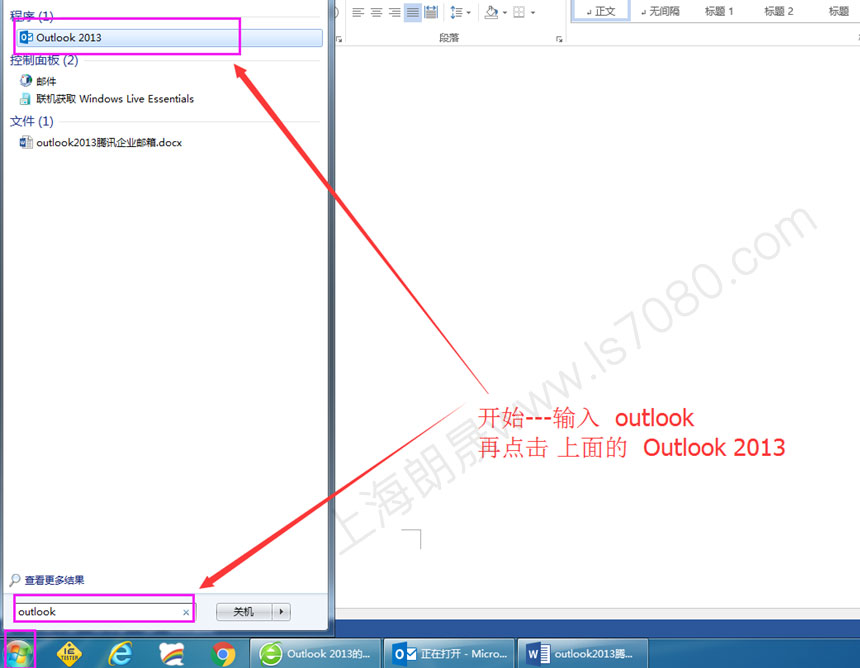860x668 pixels.
Task: Open line spacing options in Word
Action: tap(460, 12)
